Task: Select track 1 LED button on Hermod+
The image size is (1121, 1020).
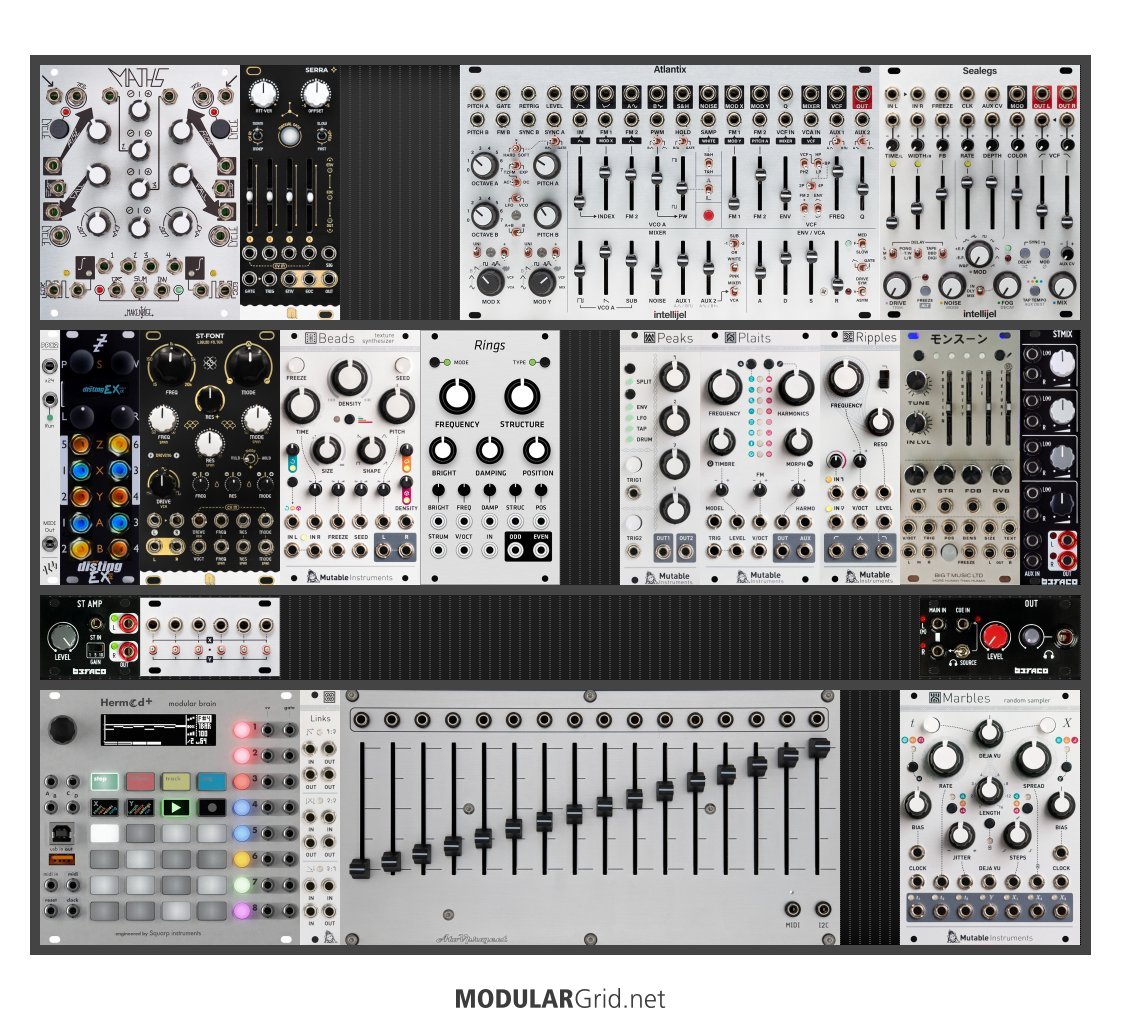Action: [x=242, y=730]
